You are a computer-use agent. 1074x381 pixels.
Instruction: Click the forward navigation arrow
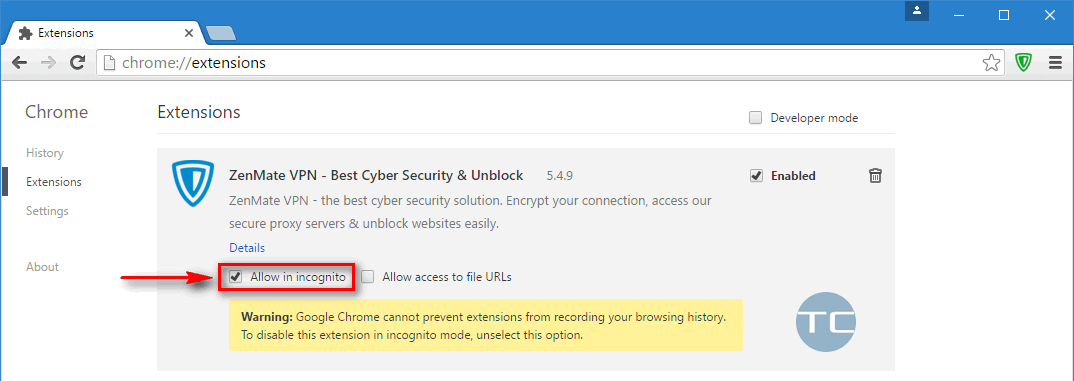49,63
